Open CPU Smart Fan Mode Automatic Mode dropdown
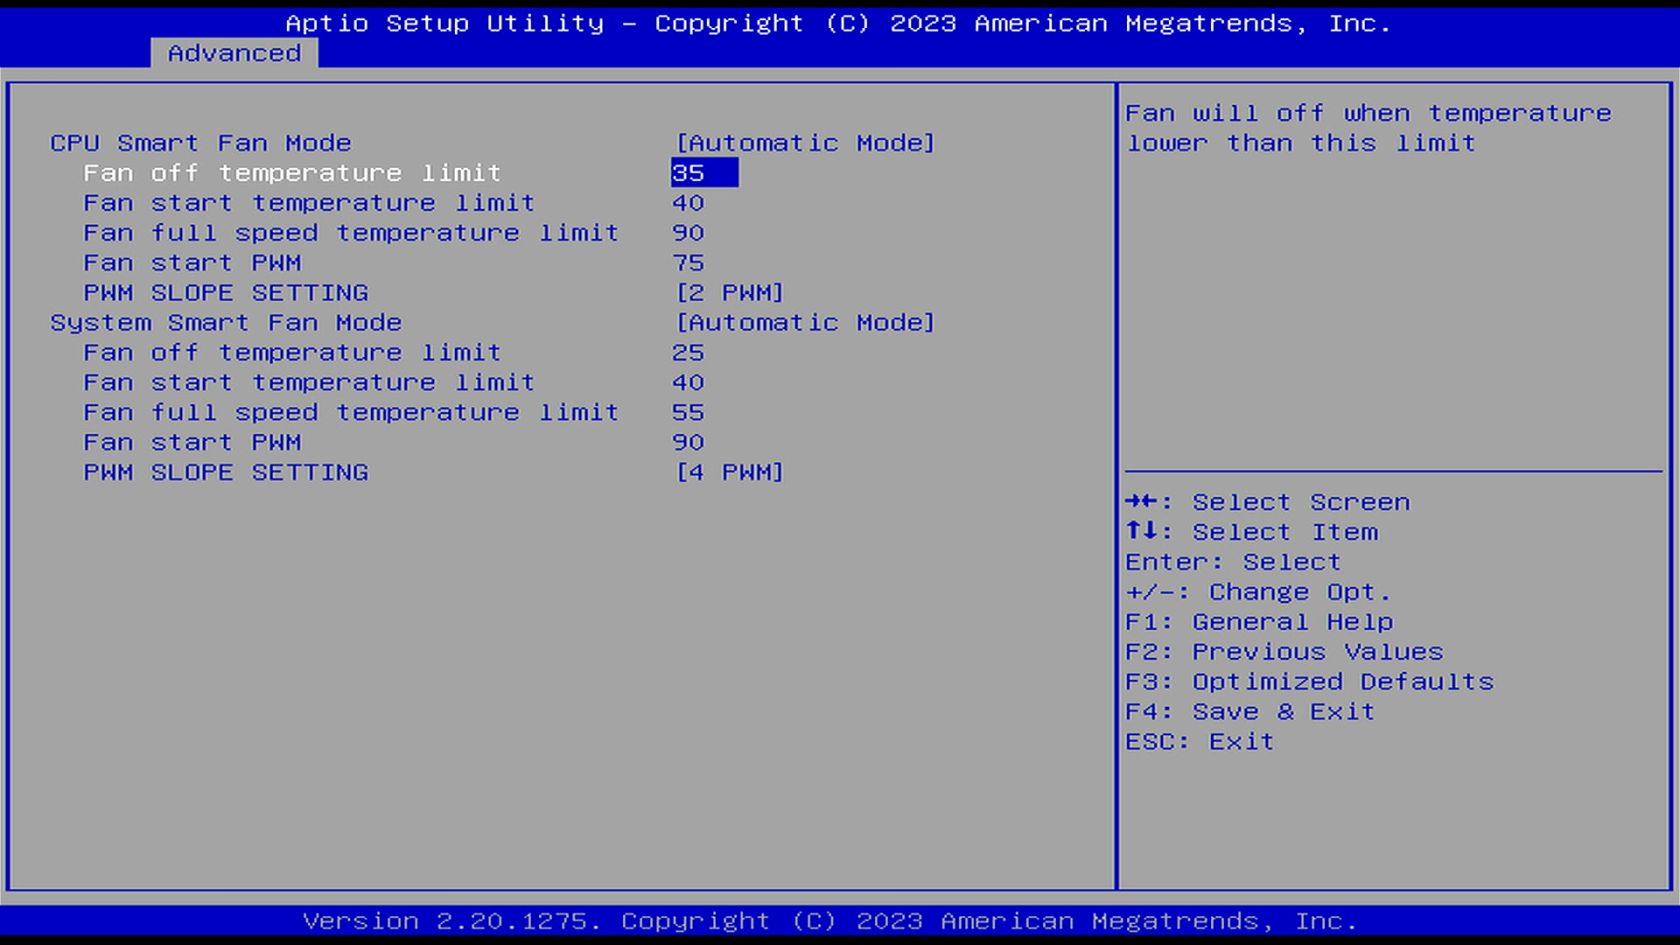 coord(805,143)
